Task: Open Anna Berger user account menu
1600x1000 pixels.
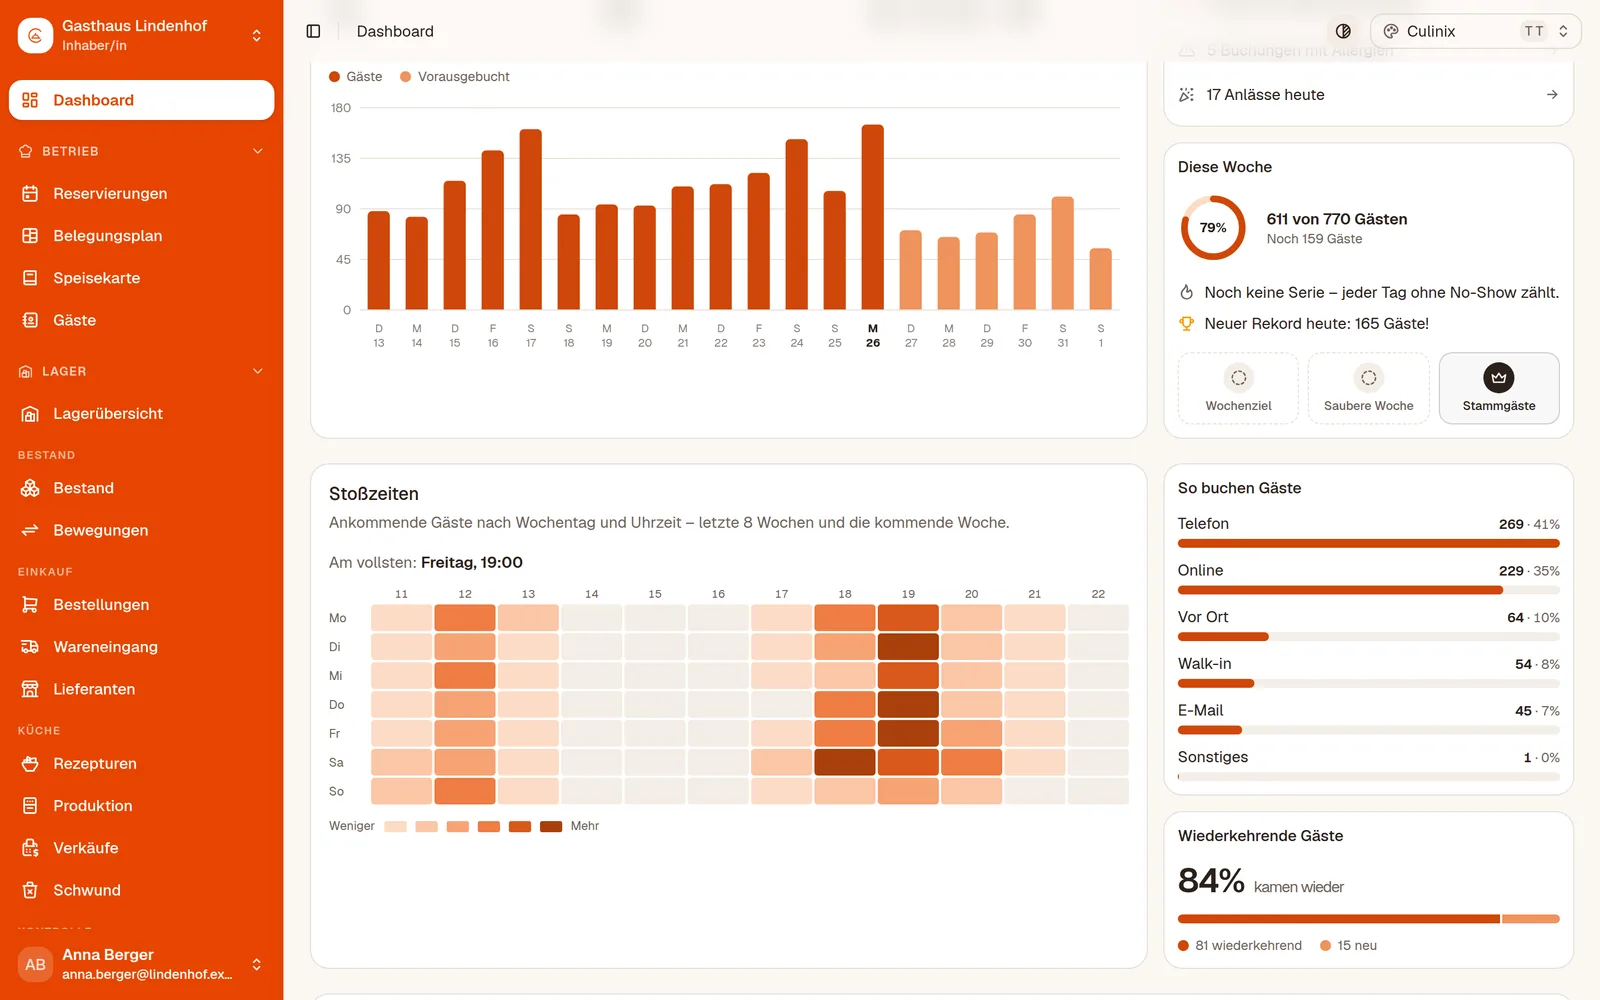Action: click(x=141, y=964)
